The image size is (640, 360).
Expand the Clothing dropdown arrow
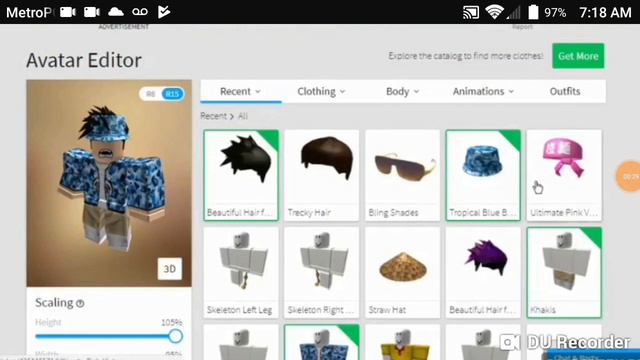[x=342, y=92]
